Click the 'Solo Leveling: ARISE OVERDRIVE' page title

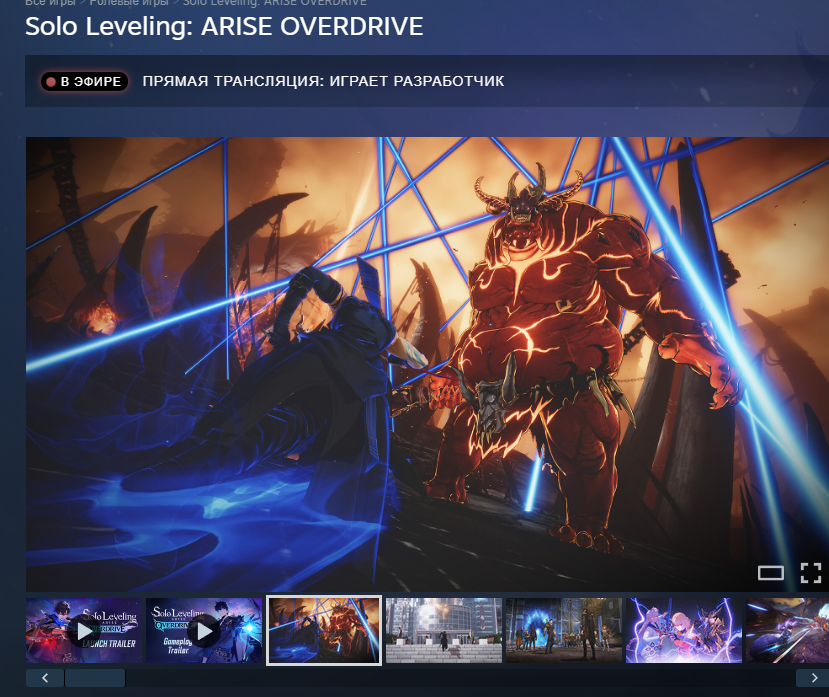click(224, 26)
